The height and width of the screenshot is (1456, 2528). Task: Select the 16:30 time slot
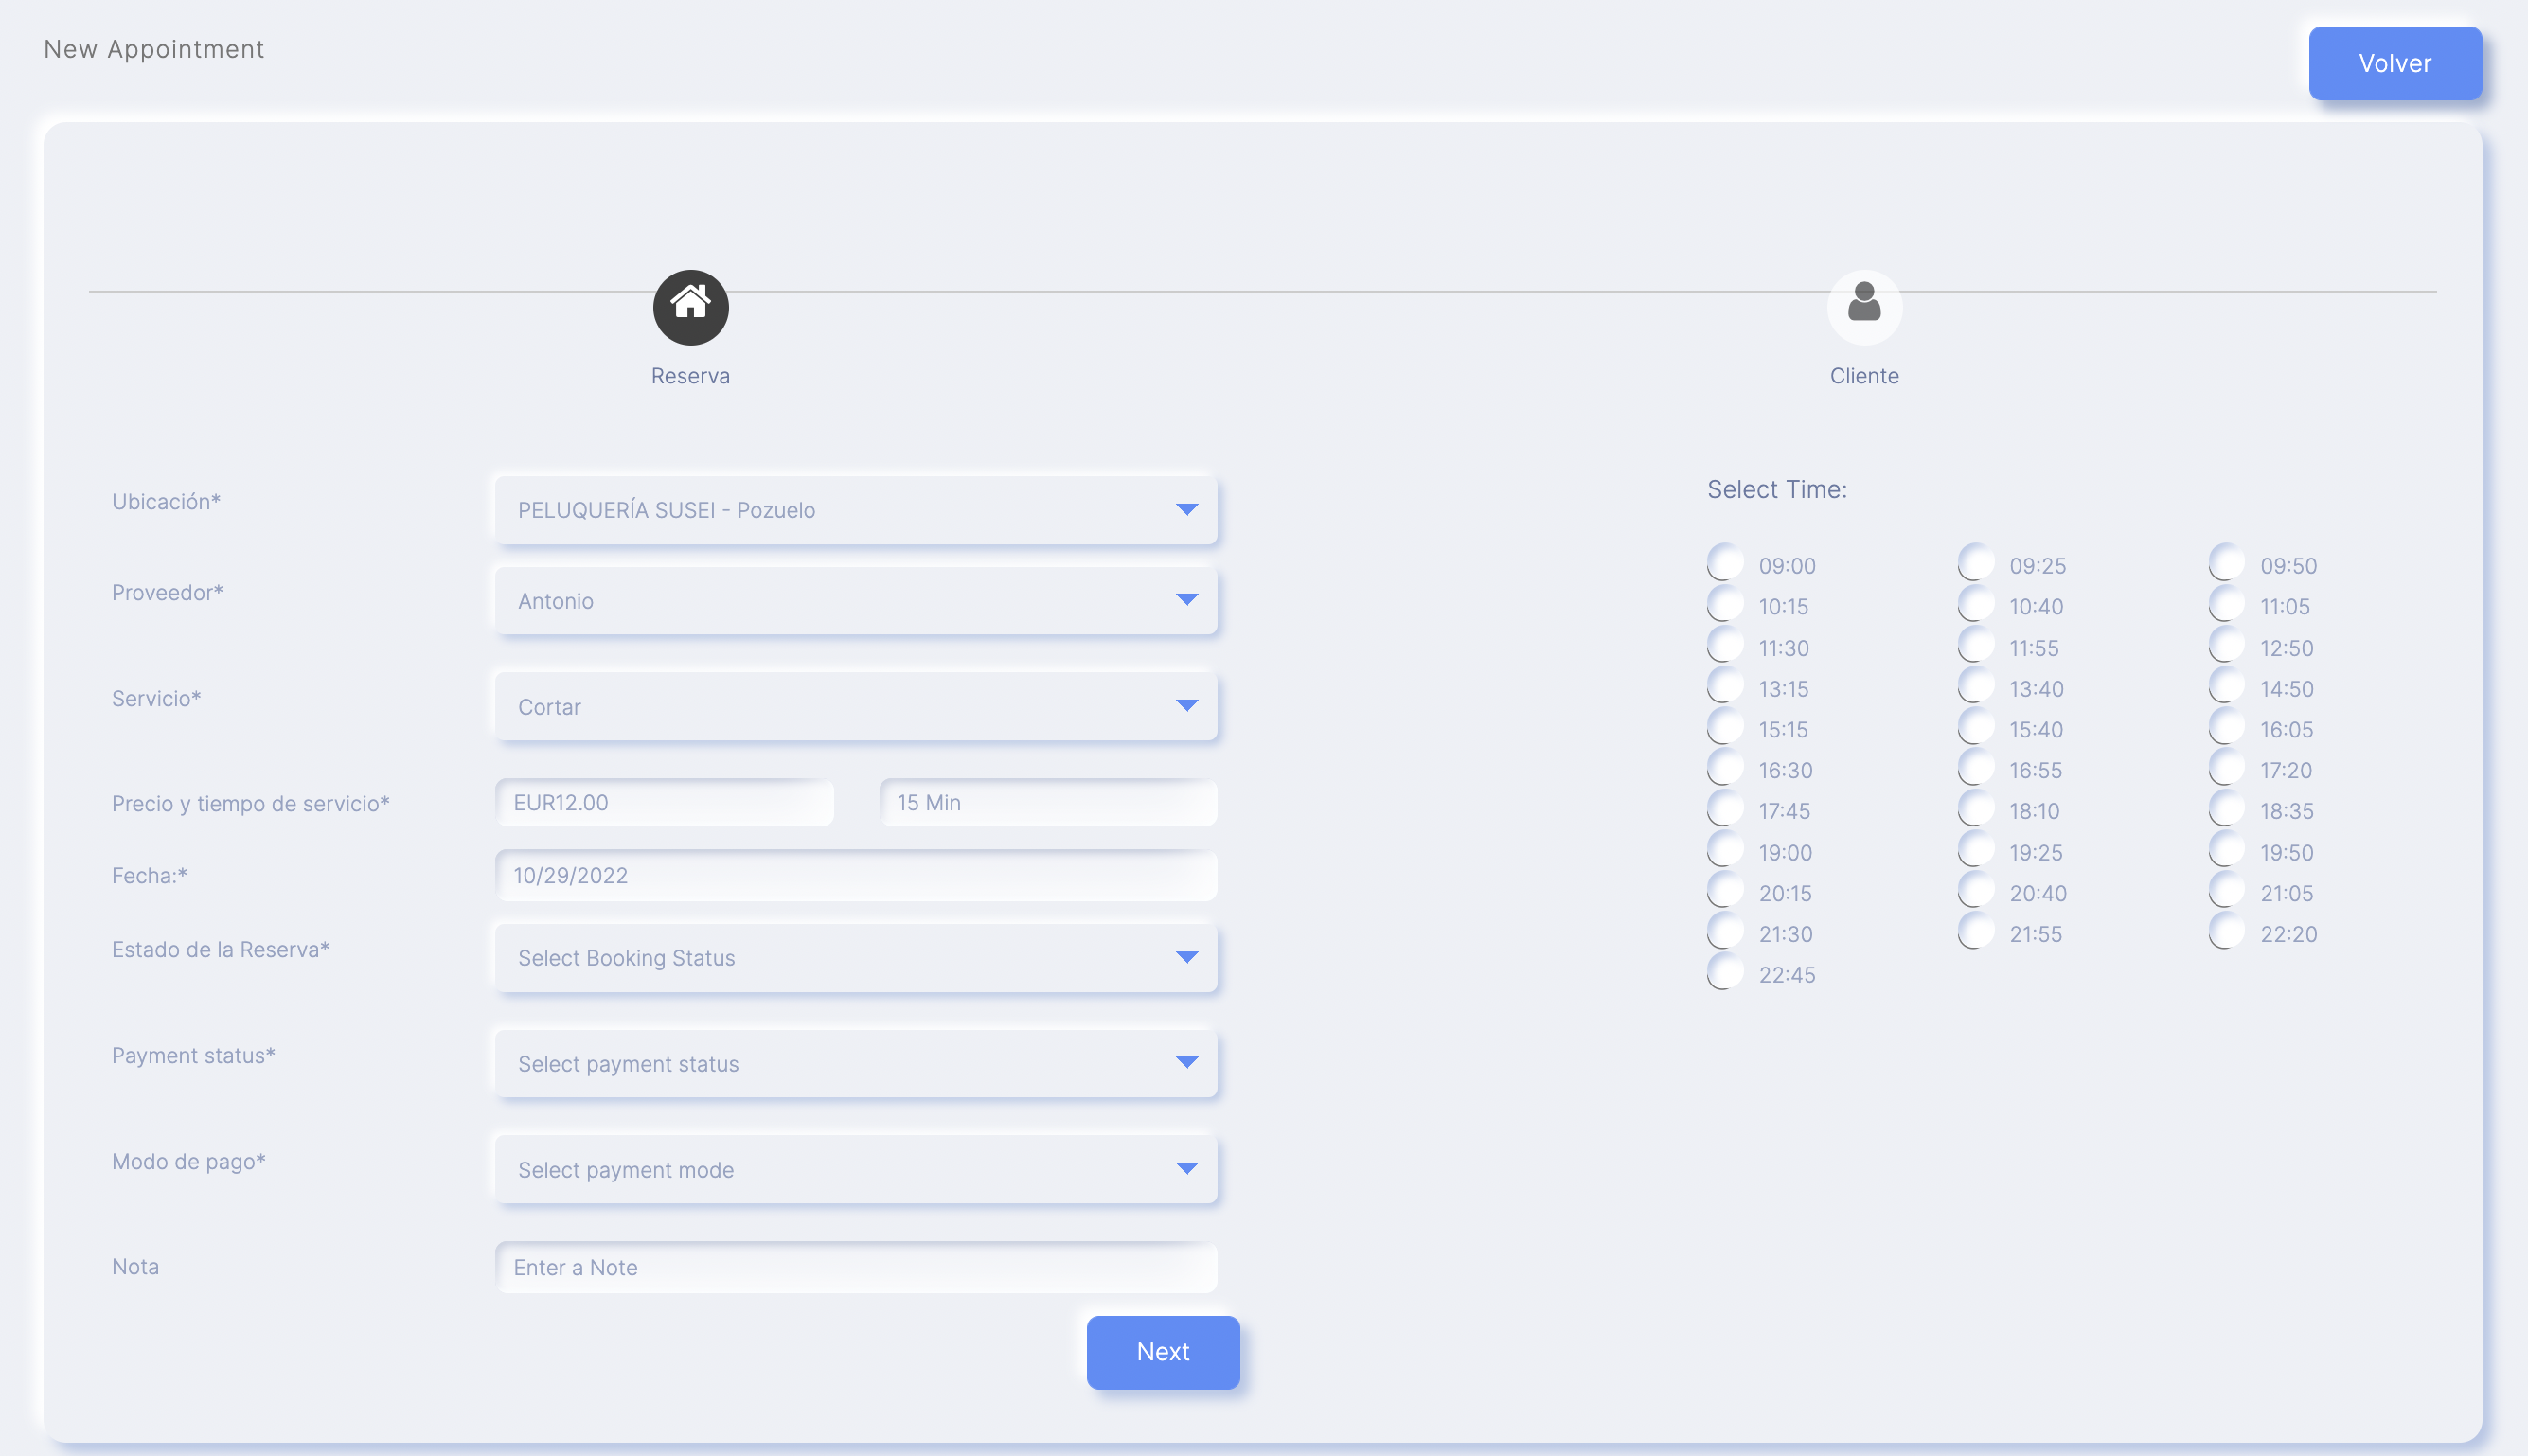[1725, 768]
